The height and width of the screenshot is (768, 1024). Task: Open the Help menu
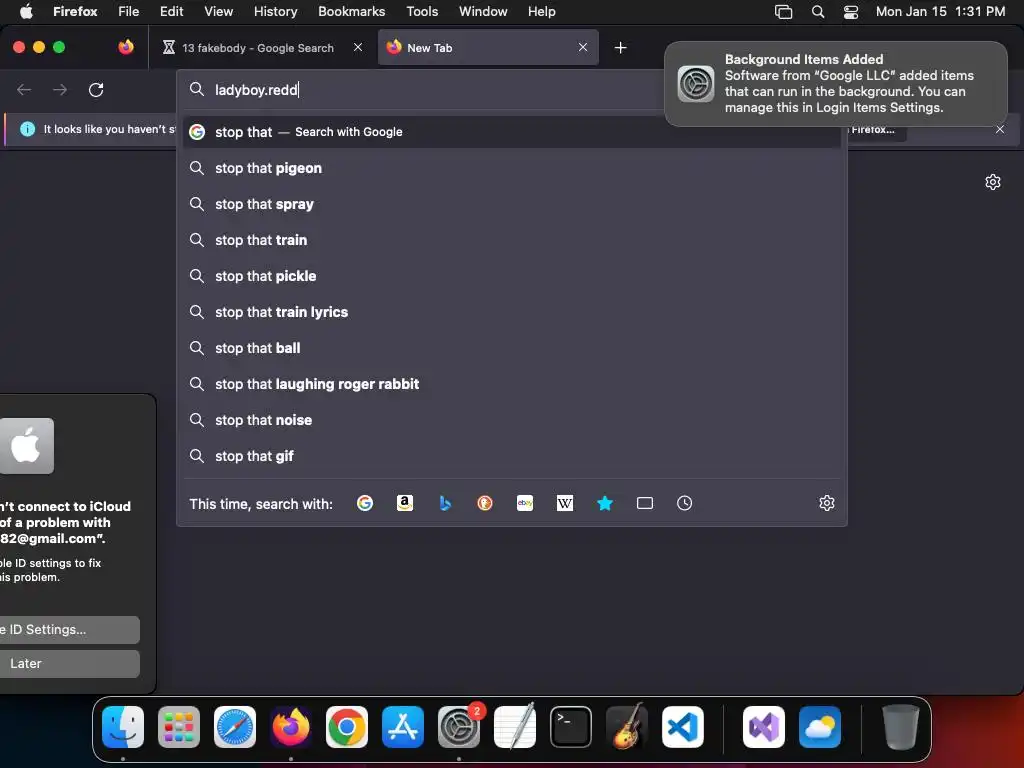tap(541, 11)
